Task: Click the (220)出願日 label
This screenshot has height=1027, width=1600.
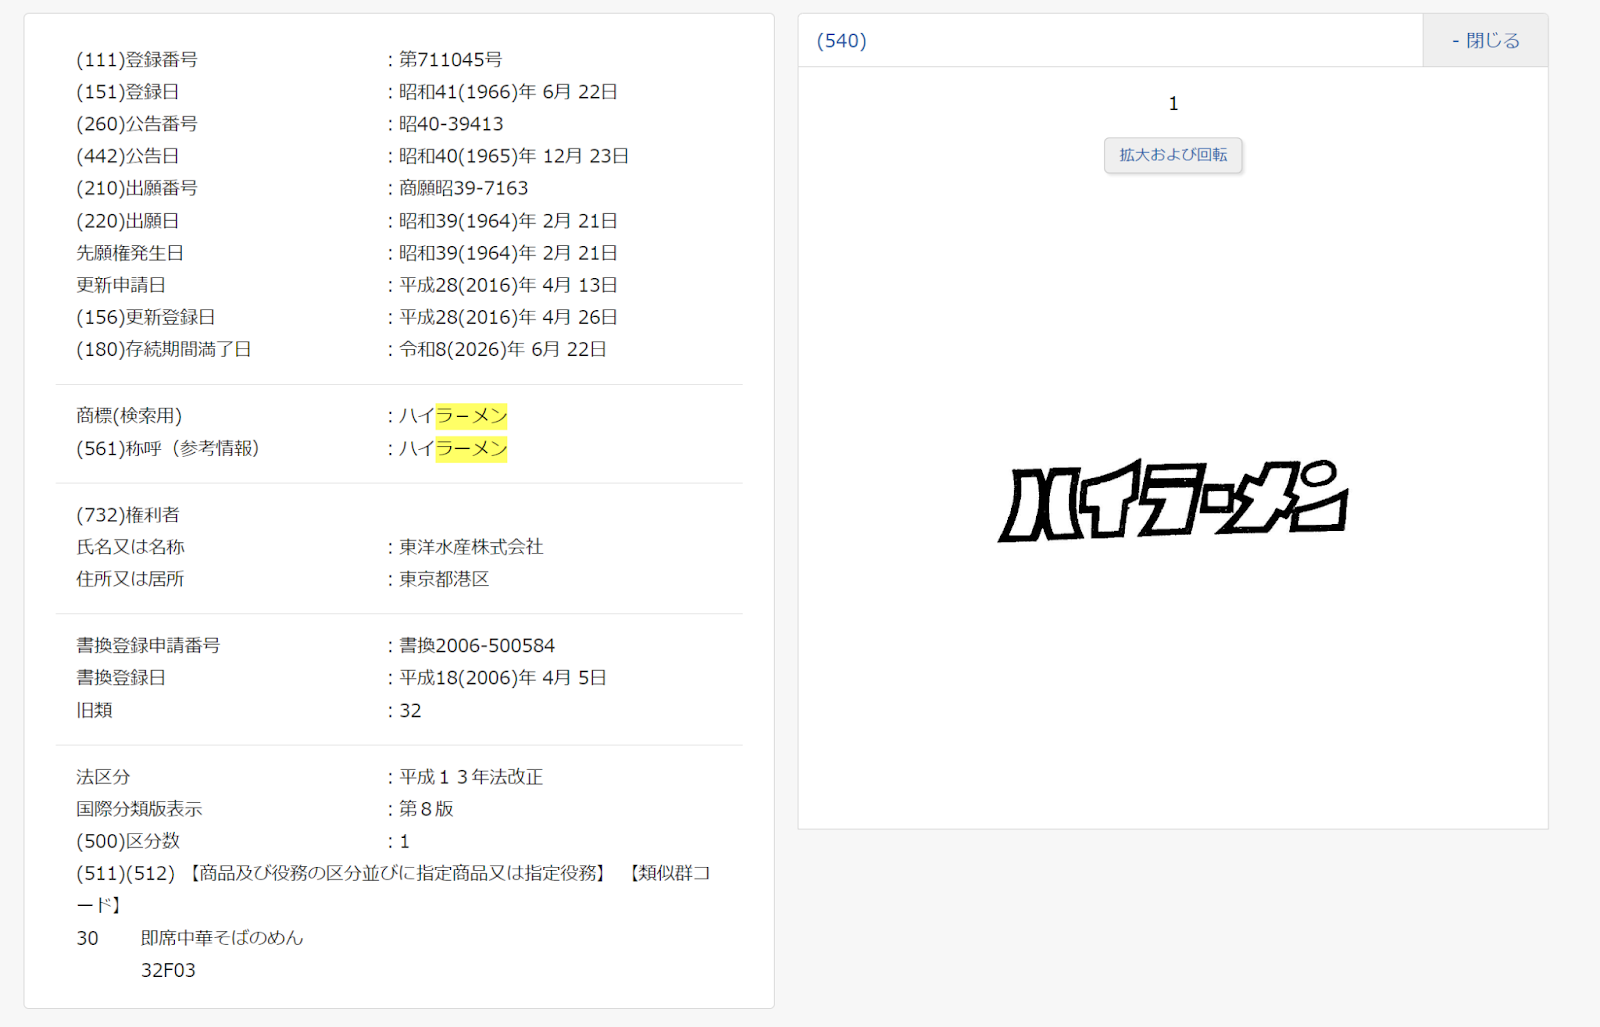Action: click(128, 221)
